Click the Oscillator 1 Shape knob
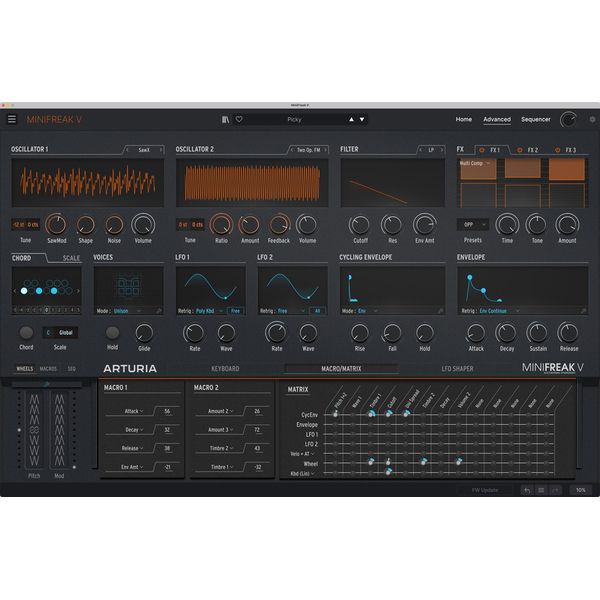The width and height of the screenshot is (600, 600). pos(86,225)
